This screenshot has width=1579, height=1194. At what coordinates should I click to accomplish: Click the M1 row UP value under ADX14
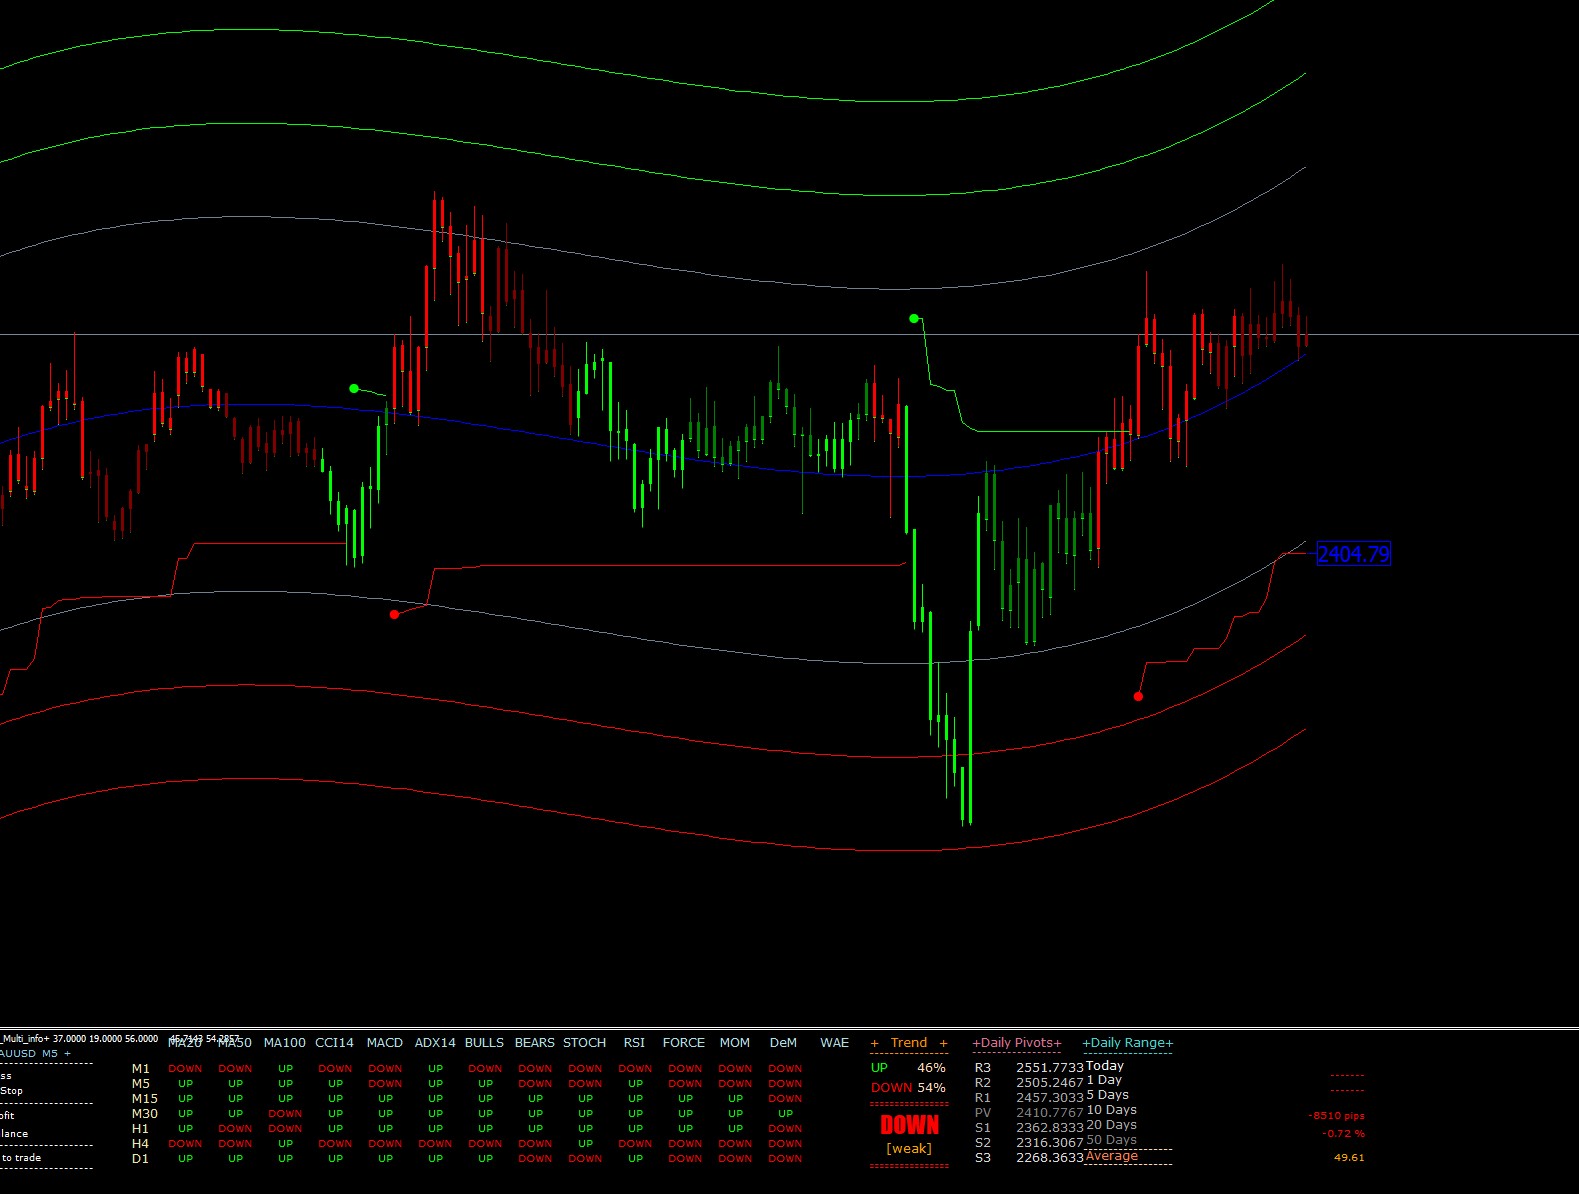pyautogui.click(x=435, y=1069)
